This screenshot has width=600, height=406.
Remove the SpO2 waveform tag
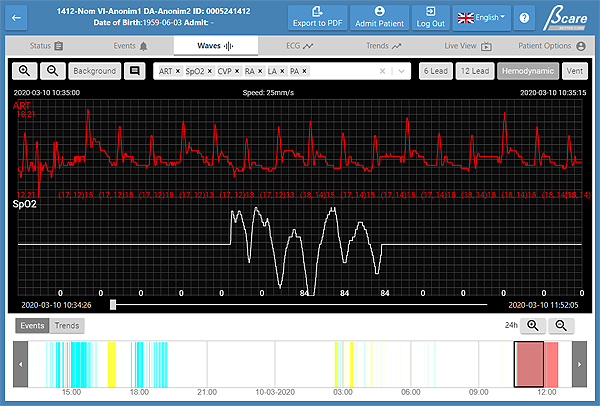pyautogui.click(x=210, y=71)
